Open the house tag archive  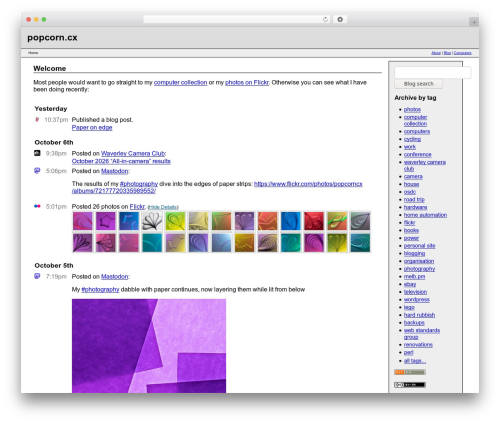pyautogui.click(x=411, y=184)
